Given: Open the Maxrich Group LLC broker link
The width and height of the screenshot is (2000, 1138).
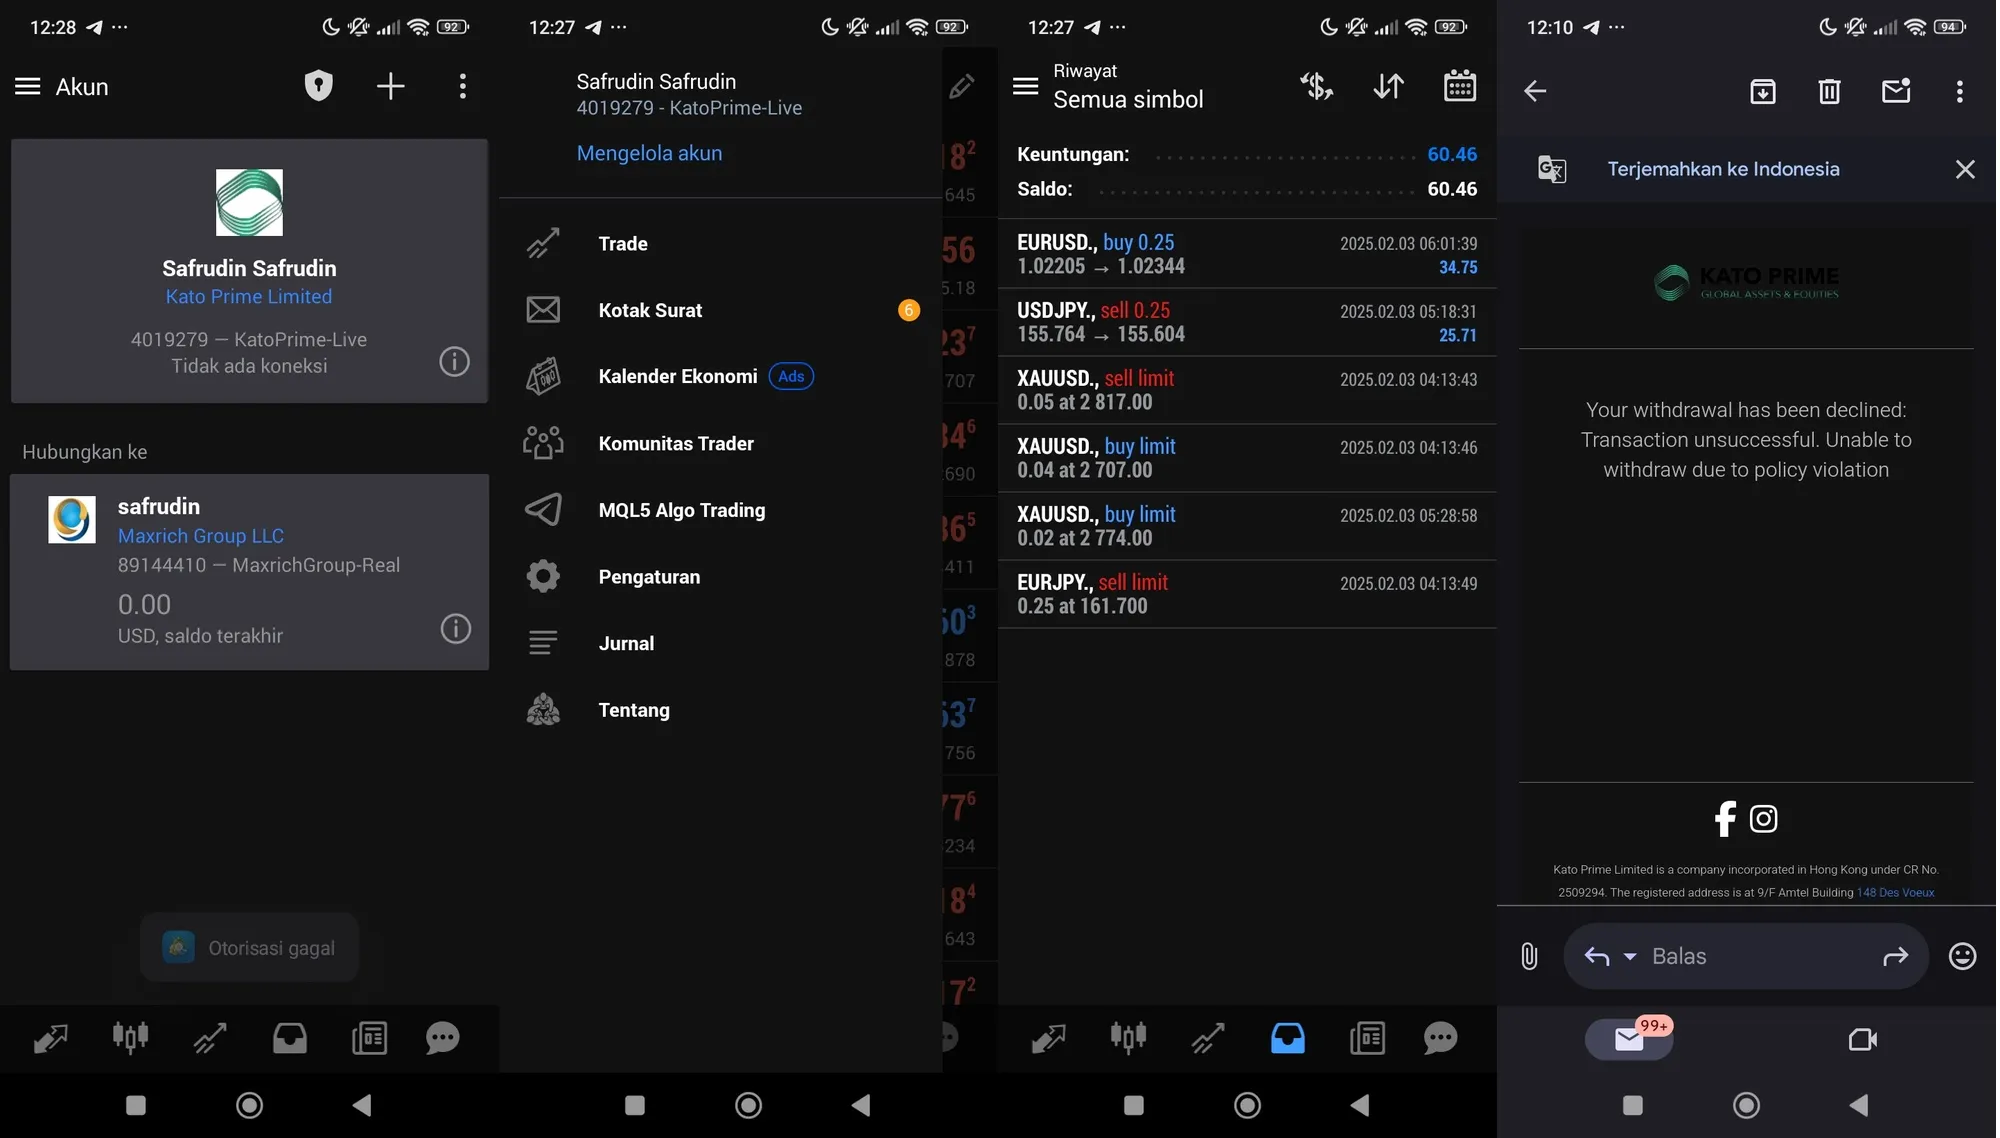Looking at the screenshot, I should pyautogui.click(x=201, y=536).
